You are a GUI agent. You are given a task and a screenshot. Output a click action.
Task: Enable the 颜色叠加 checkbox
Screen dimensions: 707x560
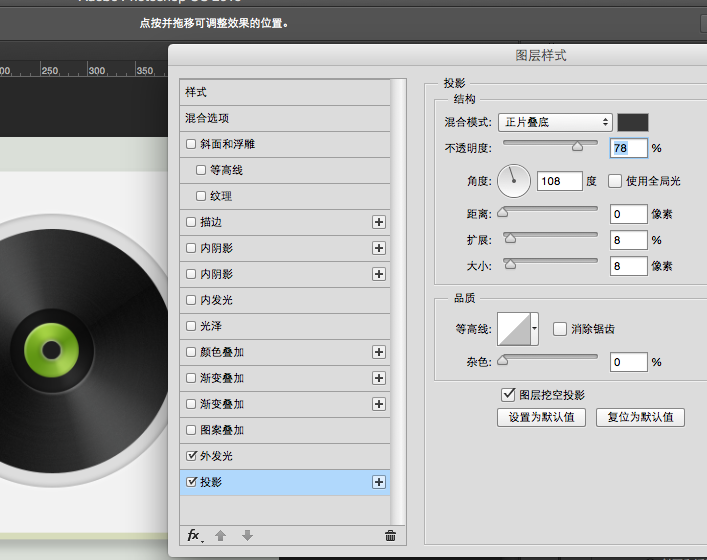point(191,352)
